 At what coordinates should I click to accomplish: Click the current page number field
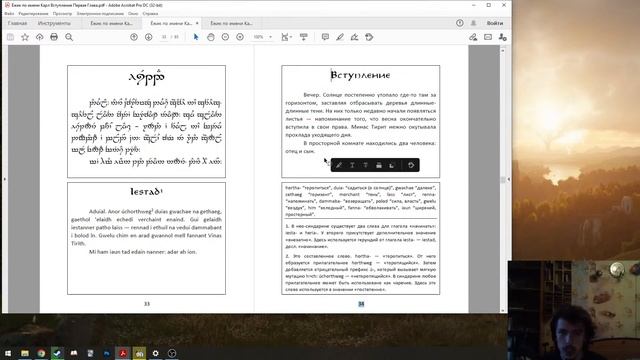tap(164, 37)
